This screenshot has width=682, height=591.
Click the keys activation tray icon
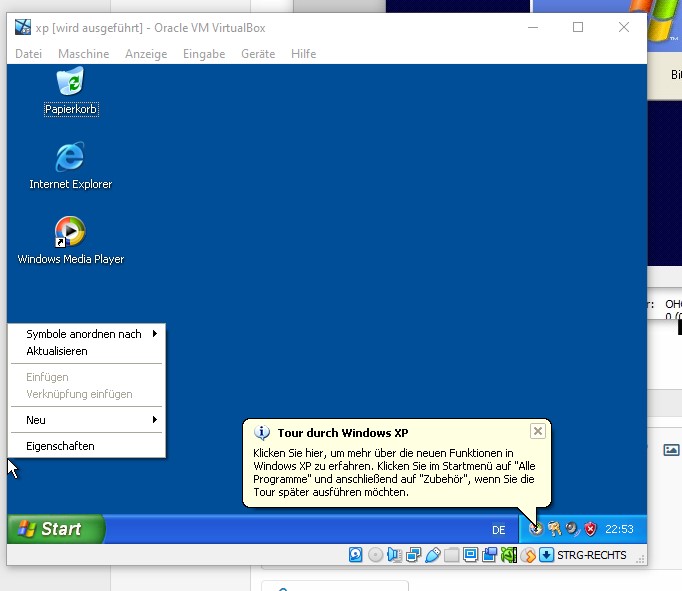(x=554, y=529)
